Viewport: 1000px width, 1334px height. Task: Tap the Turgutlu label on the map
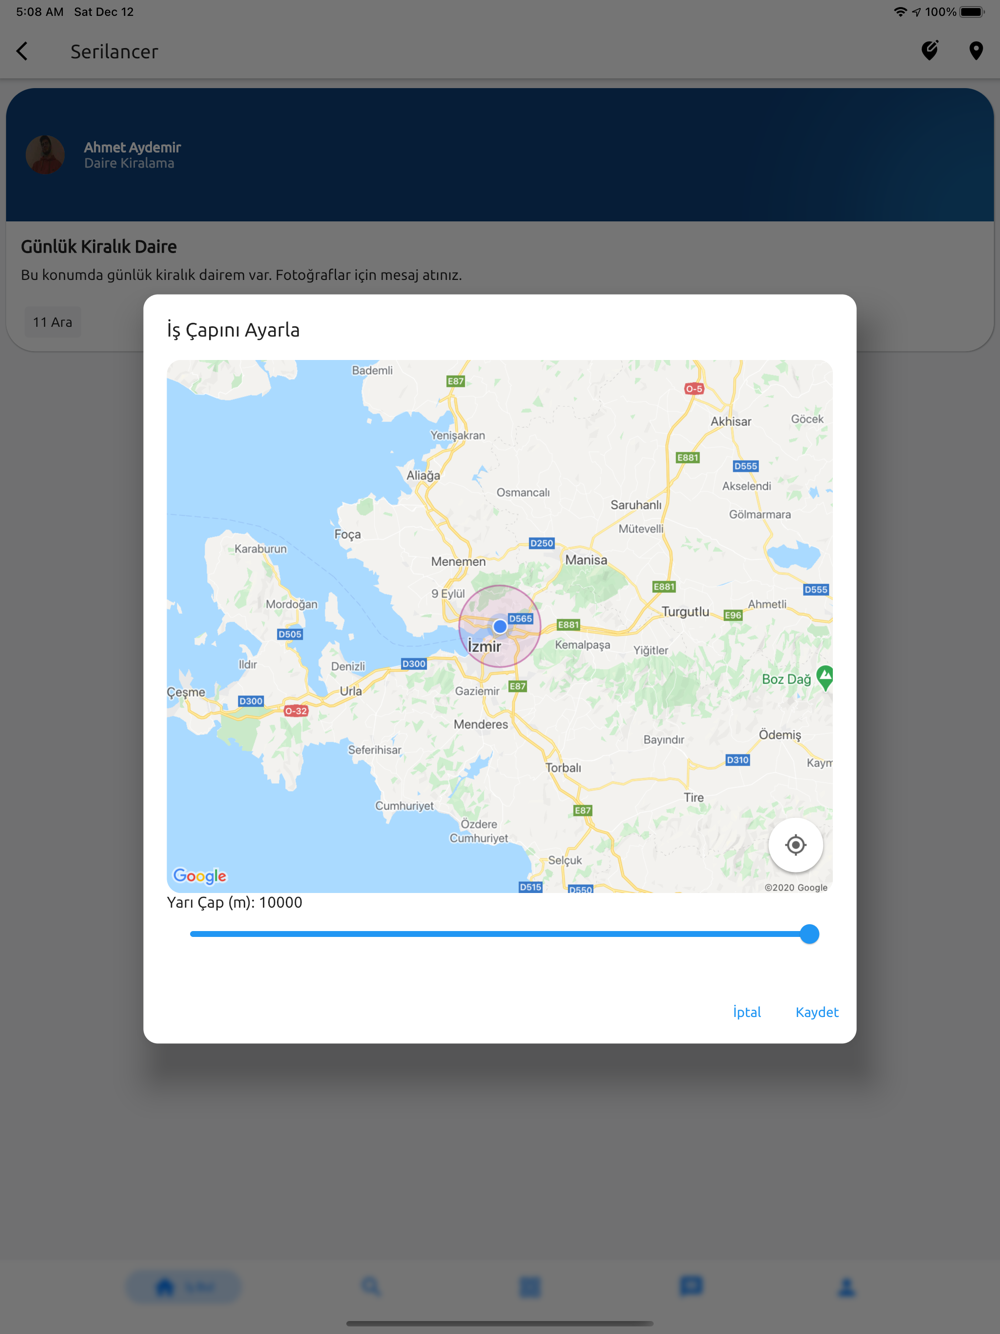click(685, 611)
